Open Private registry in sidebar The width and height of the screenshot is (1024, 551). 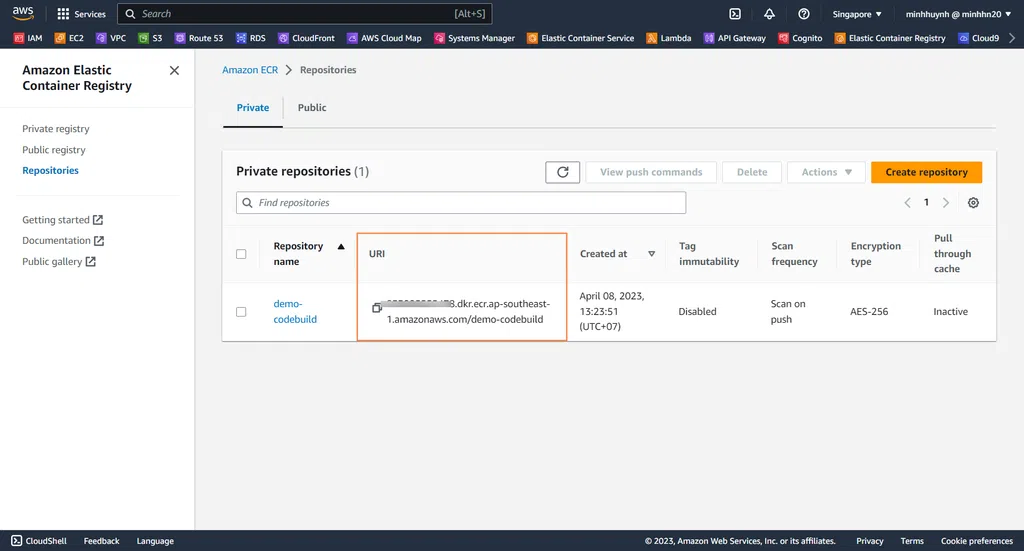(x=56, y=129)
